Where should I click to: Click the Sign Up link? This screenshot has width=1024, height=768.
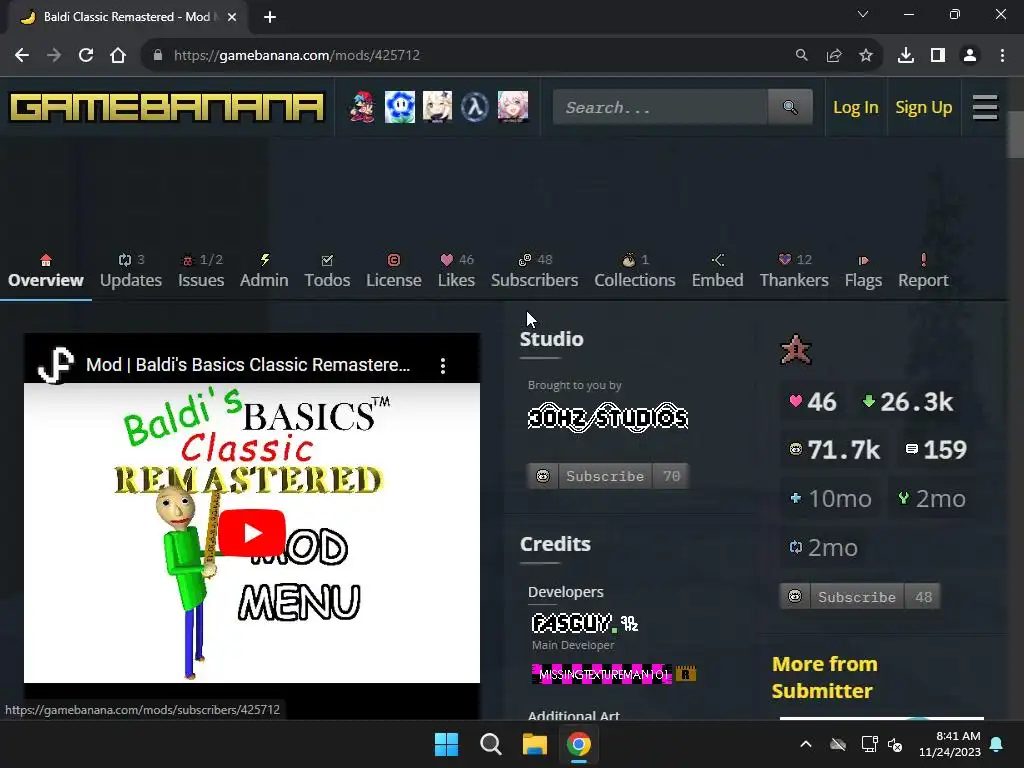click(x=923, y=107)
